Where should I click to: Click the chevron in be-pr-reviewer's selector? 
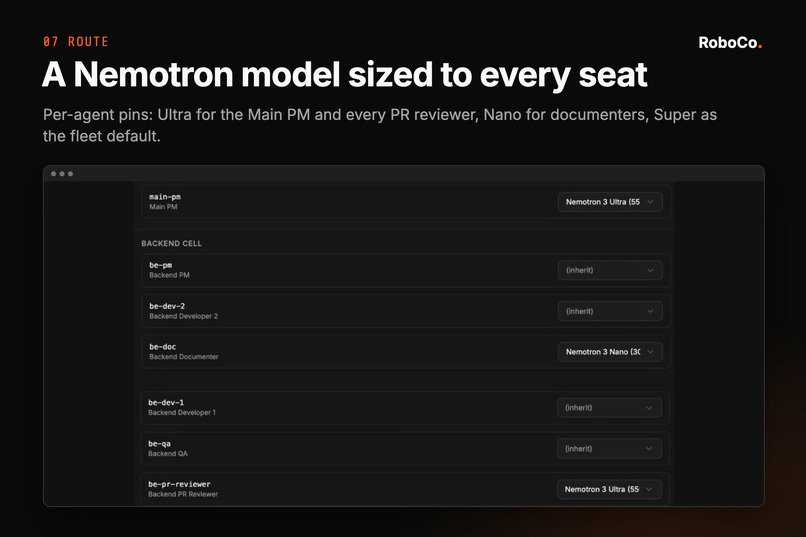[649, 489]
